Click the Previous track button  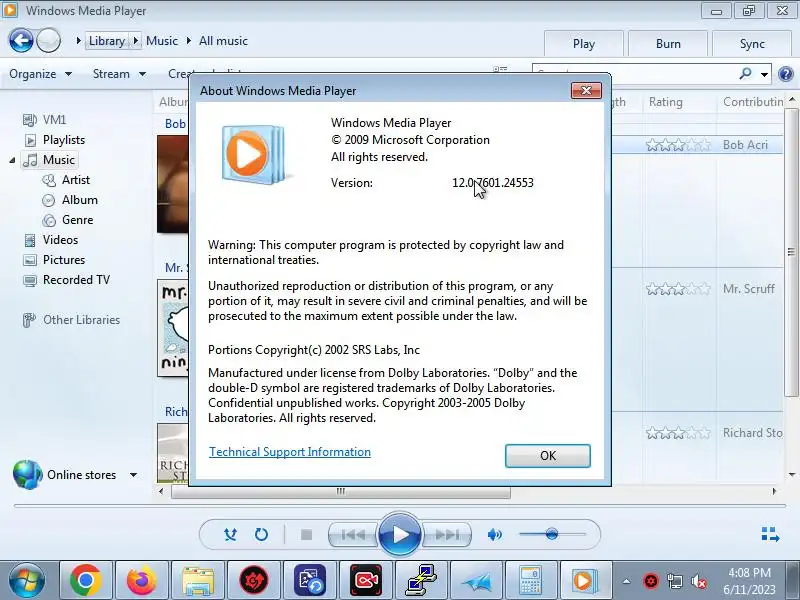coord(353,535)
